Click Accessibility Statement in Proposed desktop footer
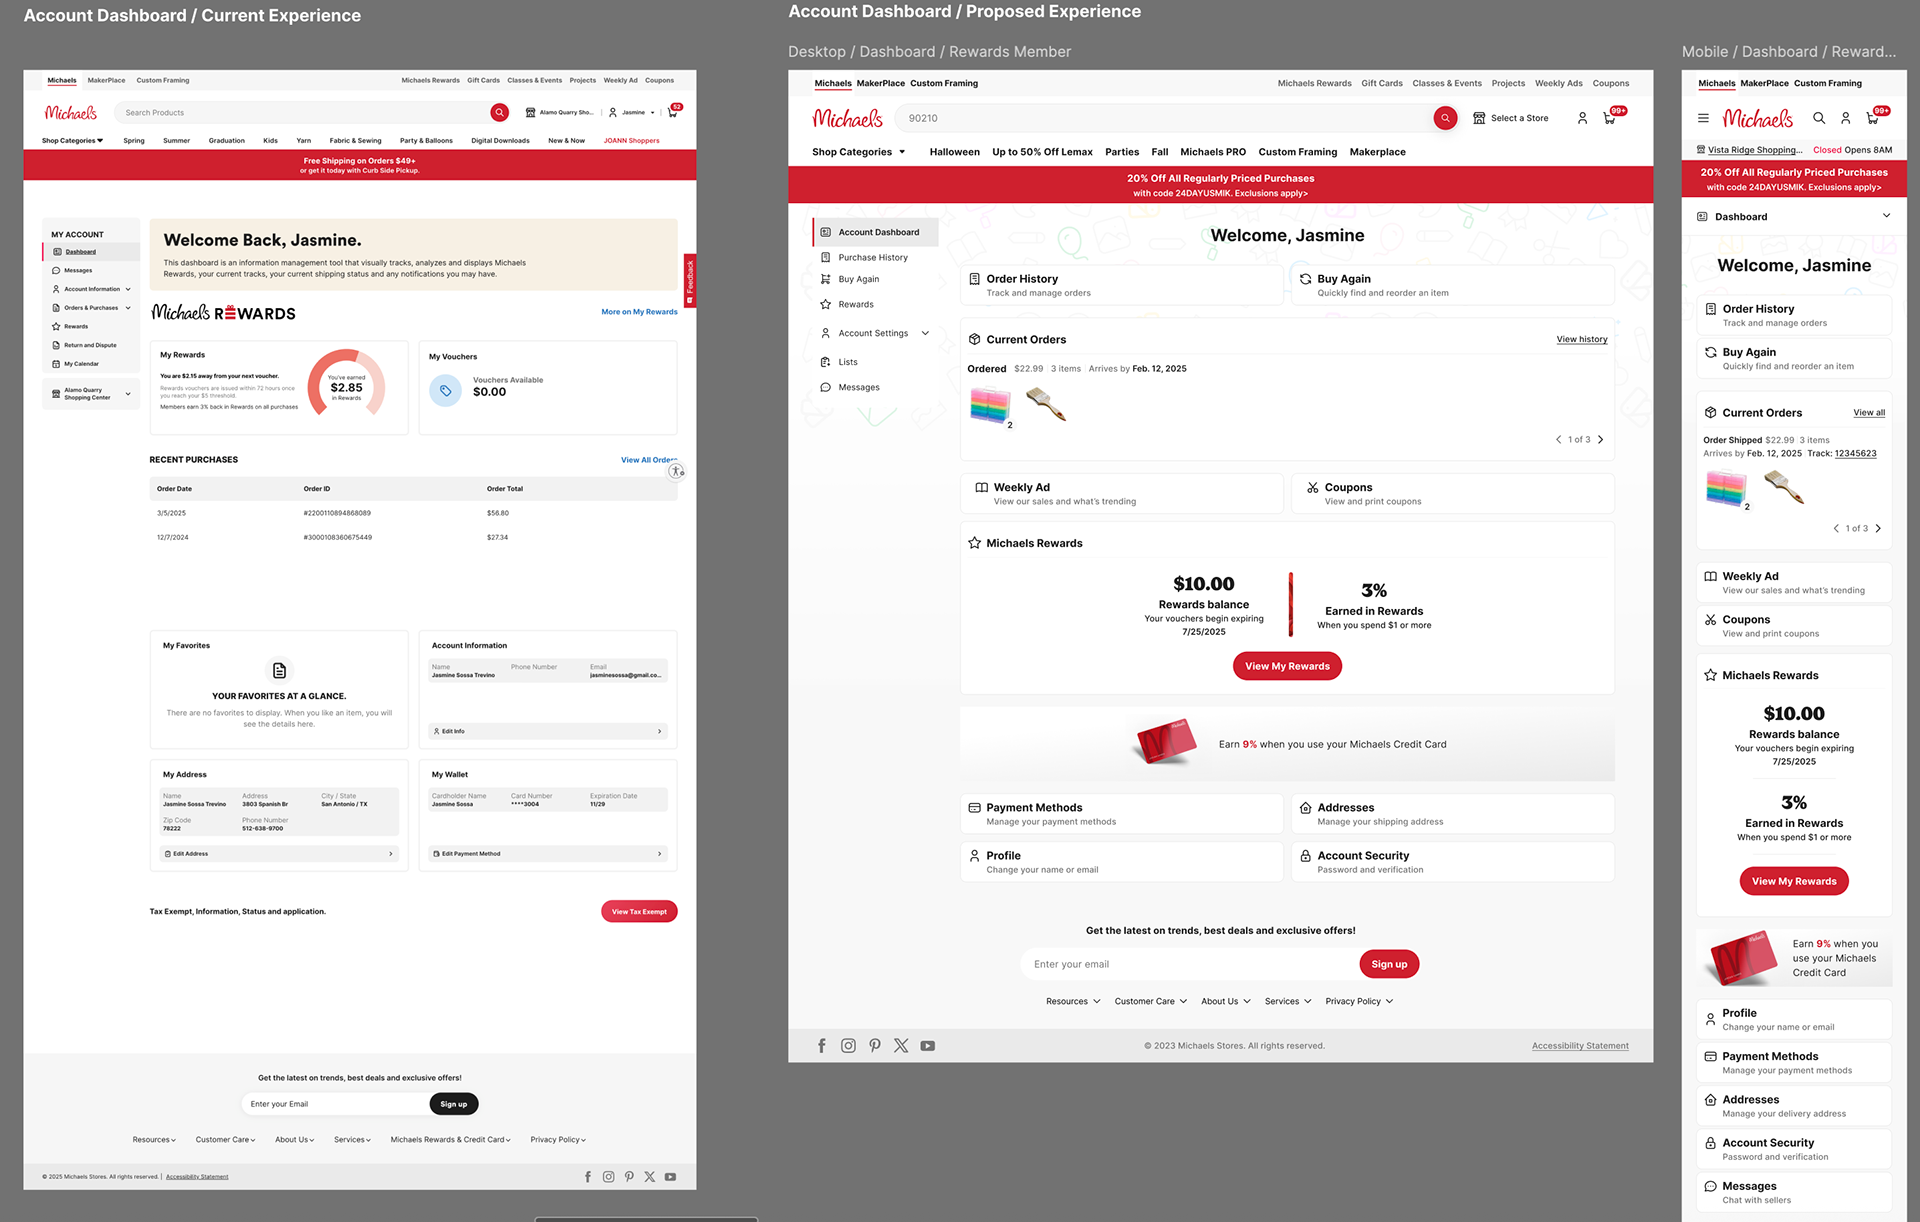This screenshot has width=1920, height=1222. 1580,1046
